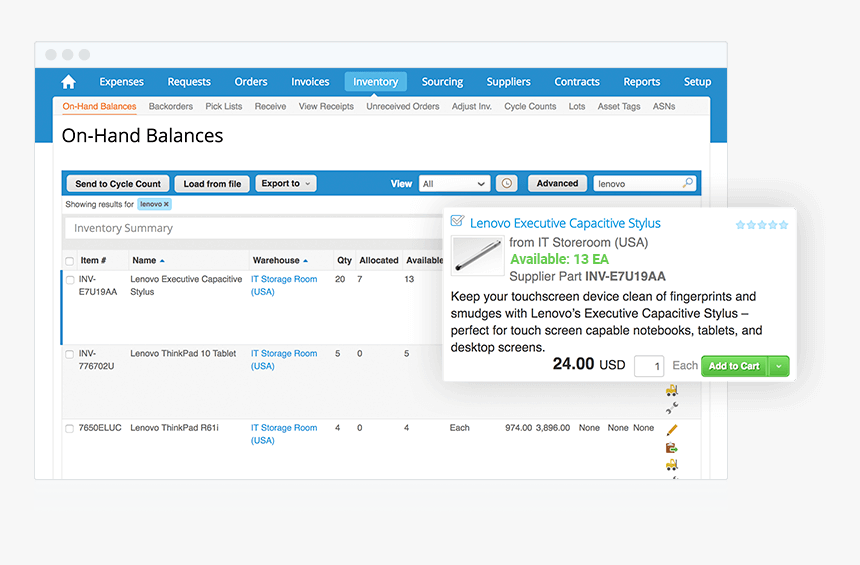
Task: Open the View All dropdown
Action: (454, 184)
